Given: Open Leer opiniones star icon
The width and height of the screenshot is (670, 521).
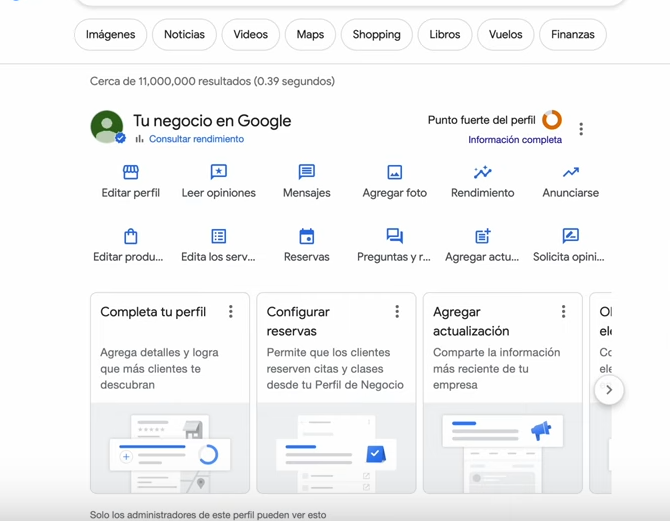Looking at the screenshot, I should [x=218, y=172].
